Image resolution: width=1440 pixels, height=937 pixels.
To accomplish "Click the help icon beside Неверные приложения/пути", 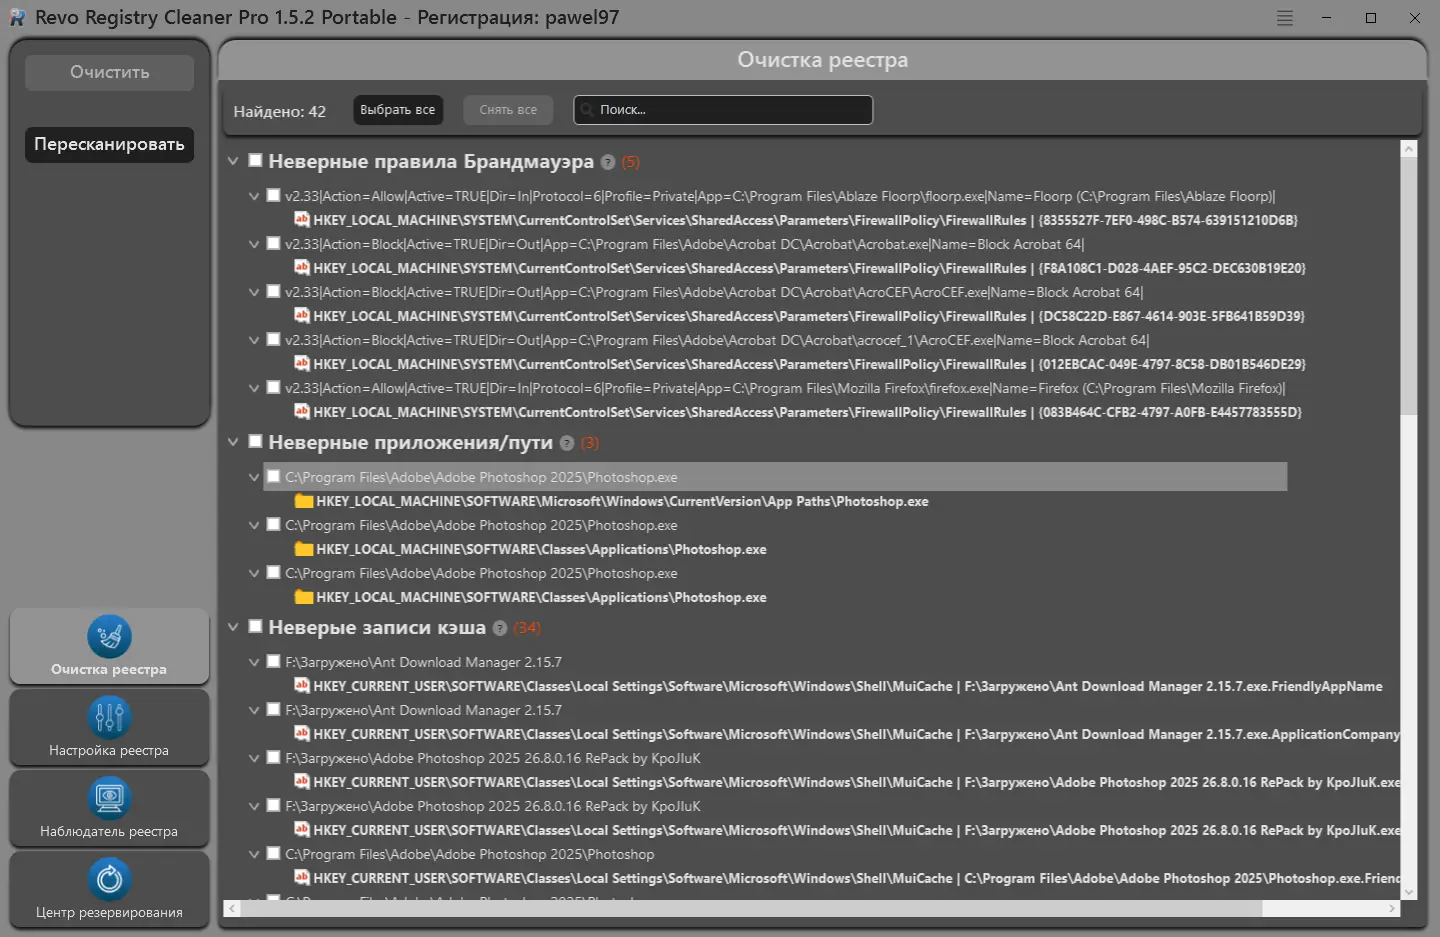I will tap(567, 443).
